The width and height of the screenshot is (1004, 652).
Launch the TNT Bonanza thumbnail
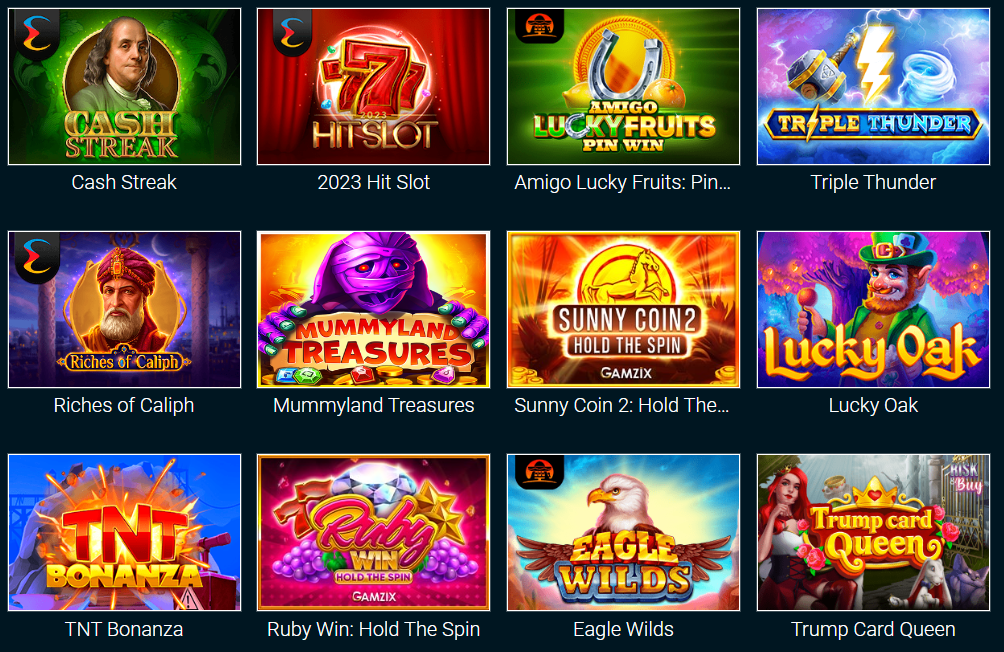[x=124, y=532]
